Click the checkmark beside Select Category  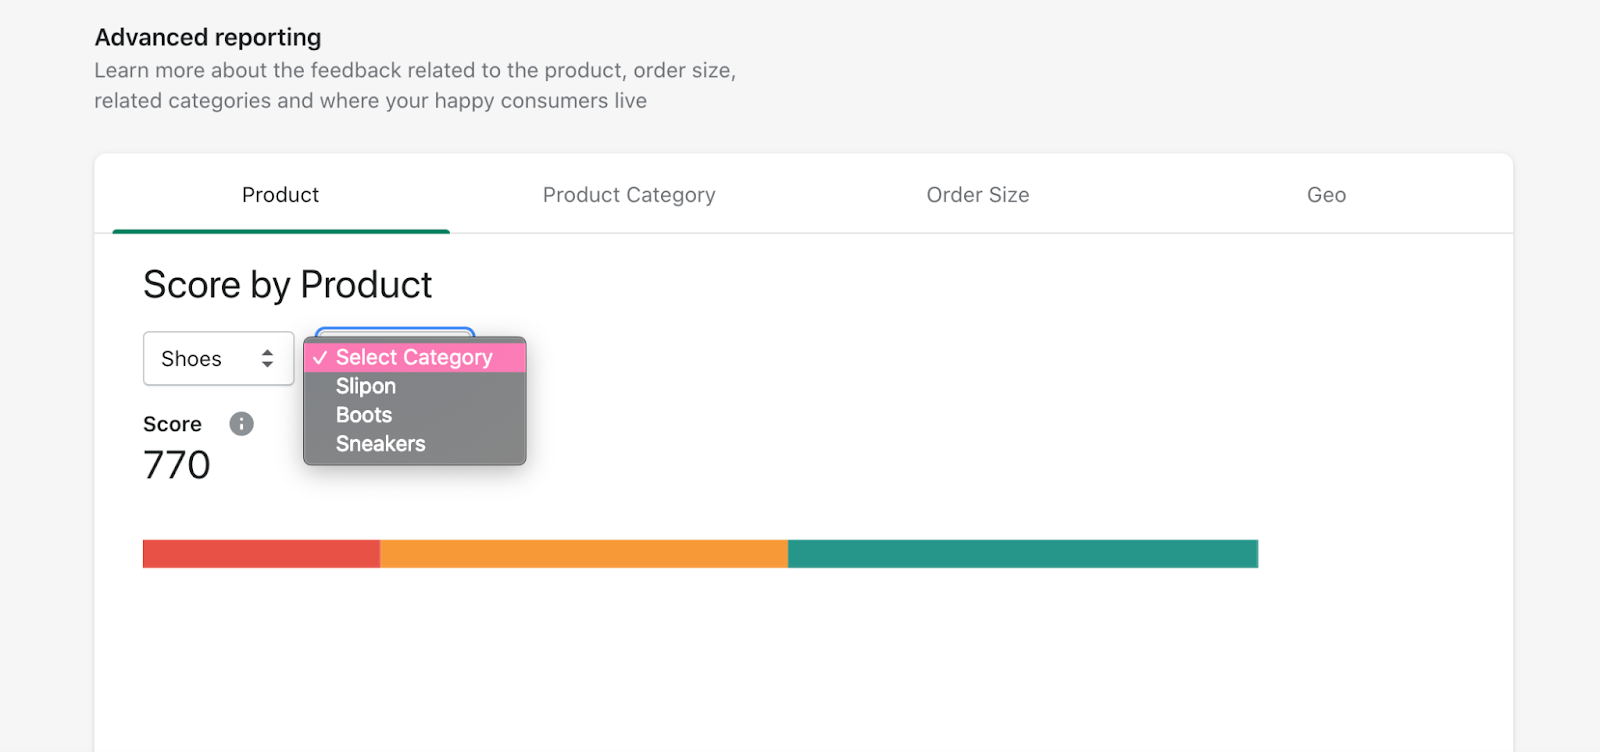click(320, 358)
